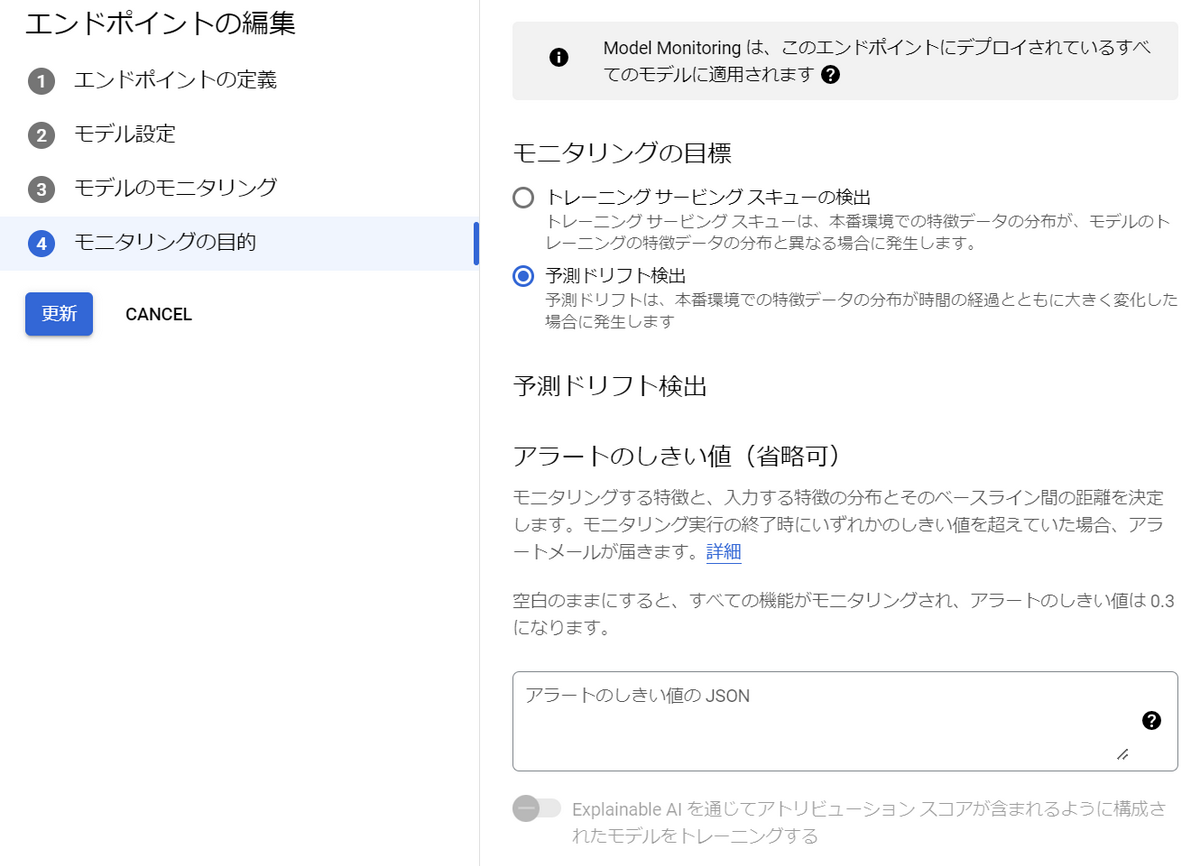
Task: Click the resize handle of the JSON text area
Action: pos(1123,754)
